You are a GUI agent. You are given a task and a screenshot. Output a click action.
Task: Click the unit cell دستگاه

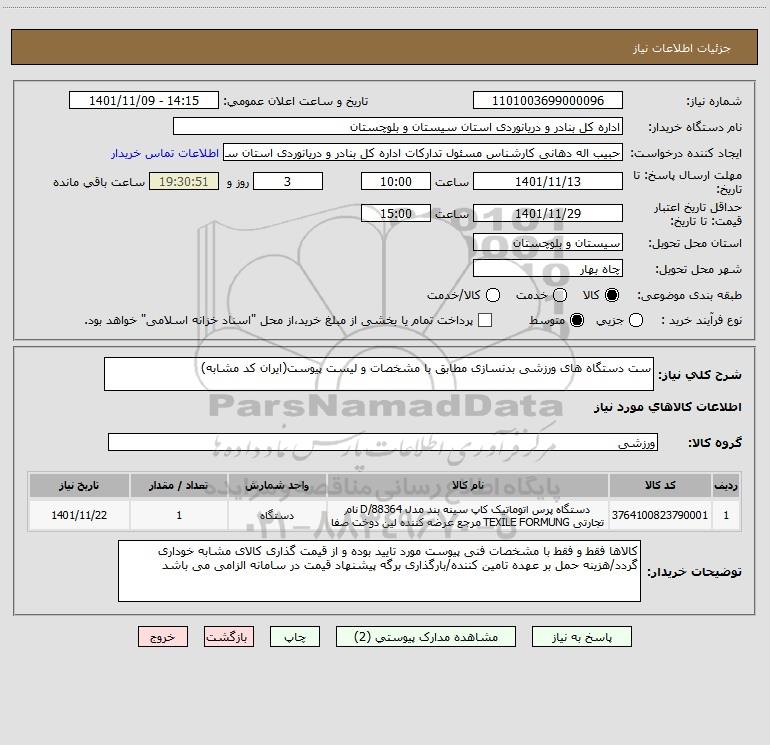[x=277, y=515]
